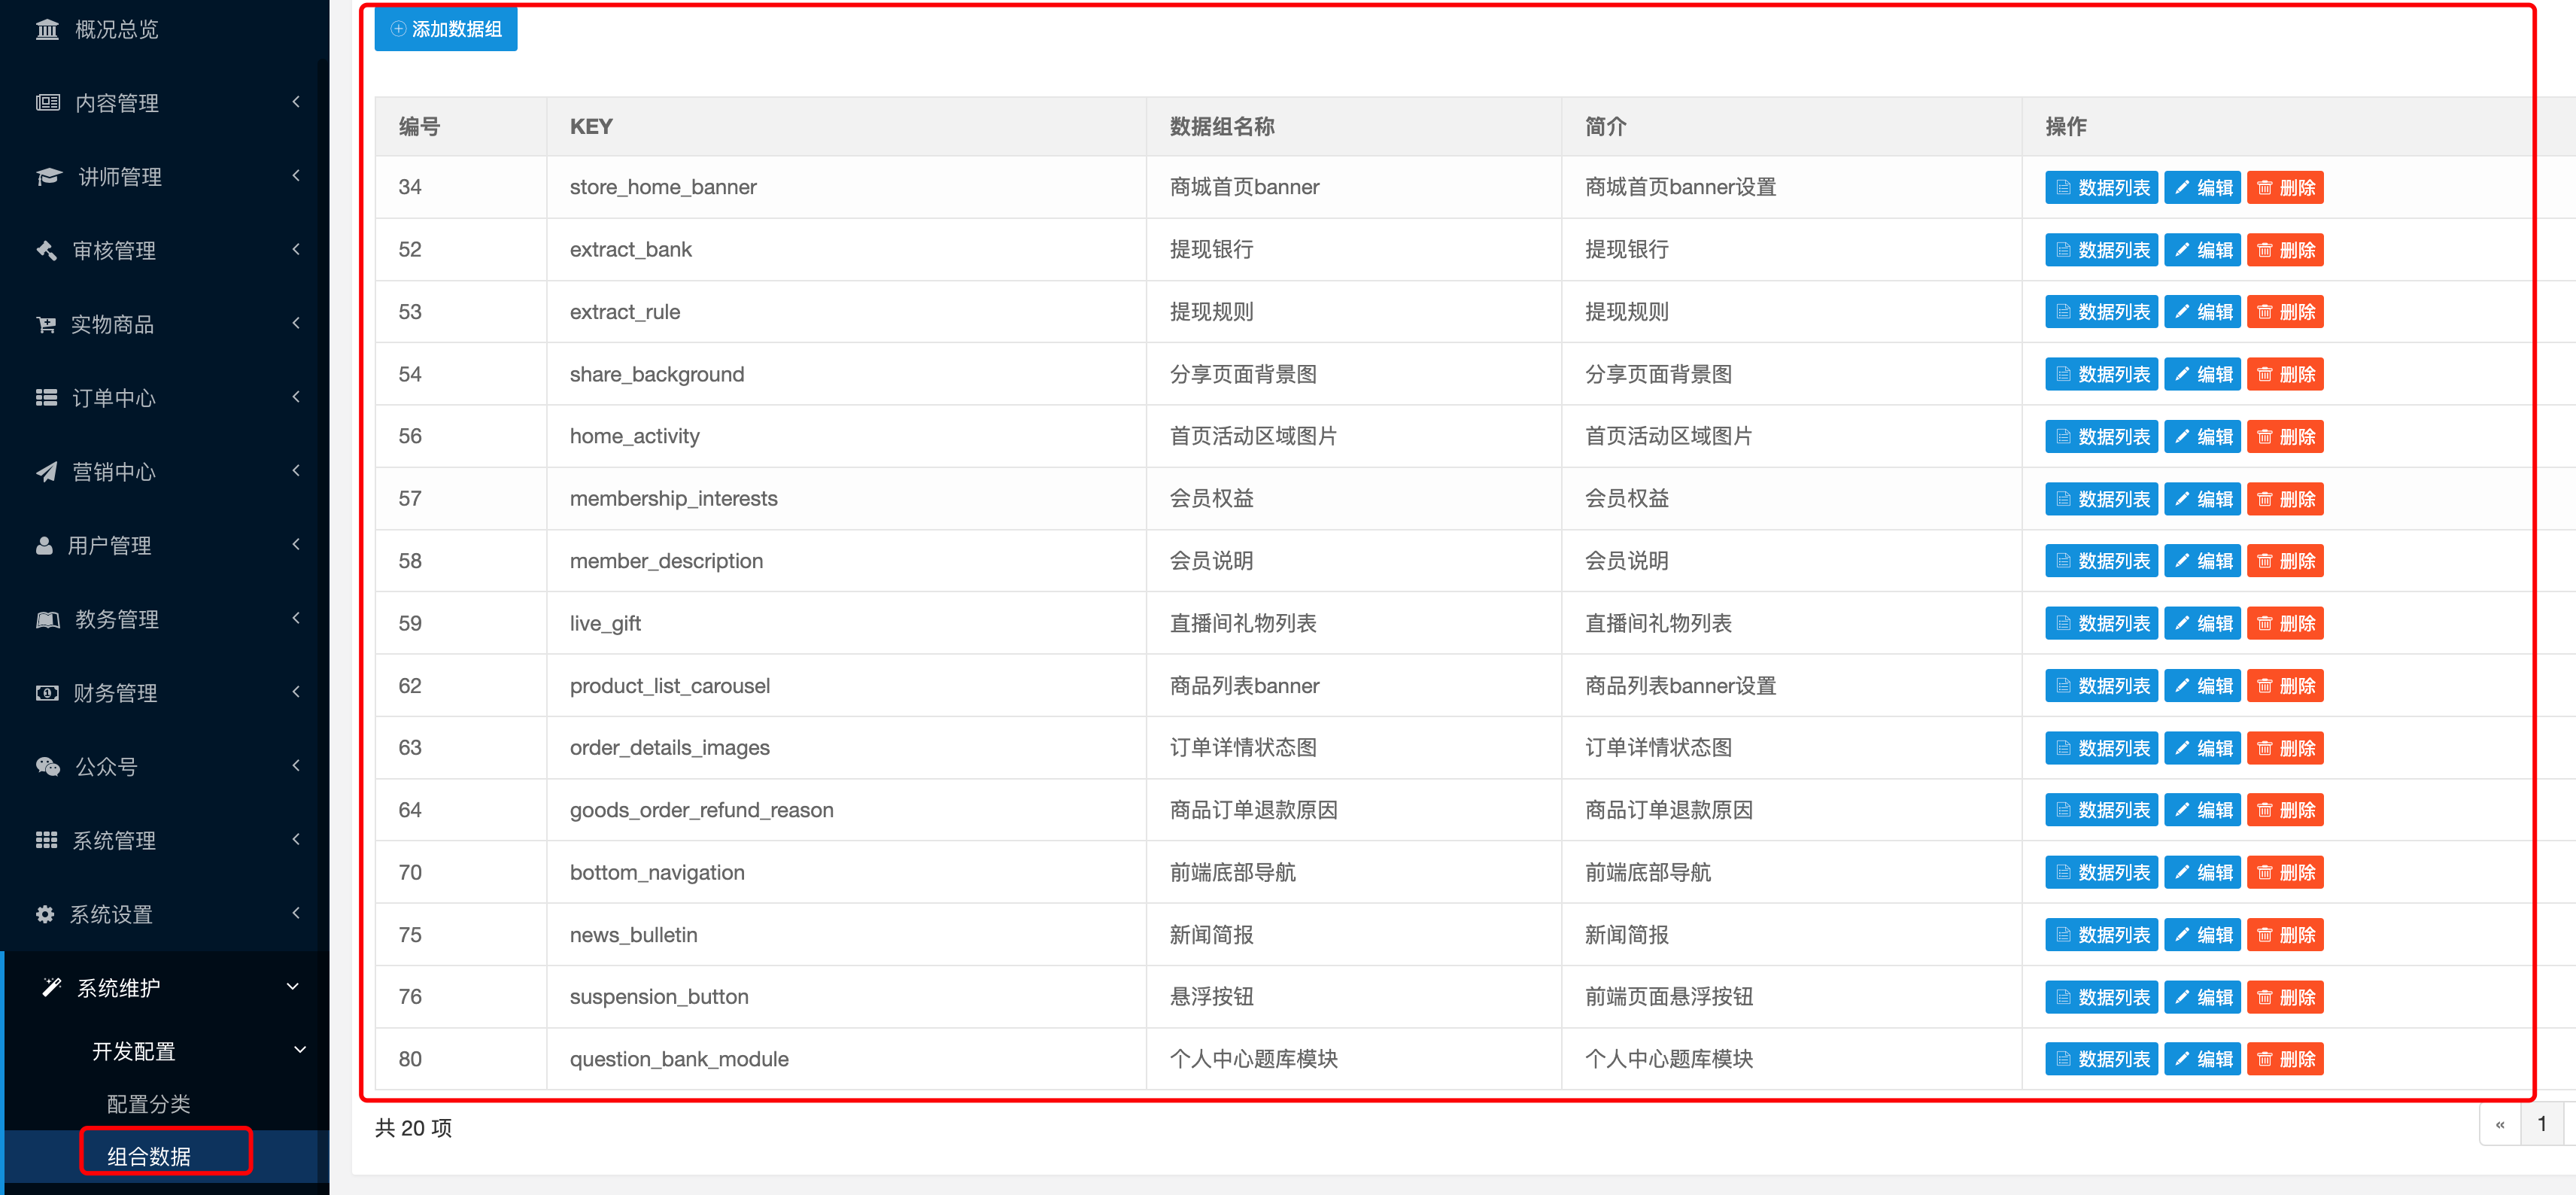Click trash icon in membership_interests 删除 button
Screen dimensions: 2576x1195
click(x=2265, y=499)
